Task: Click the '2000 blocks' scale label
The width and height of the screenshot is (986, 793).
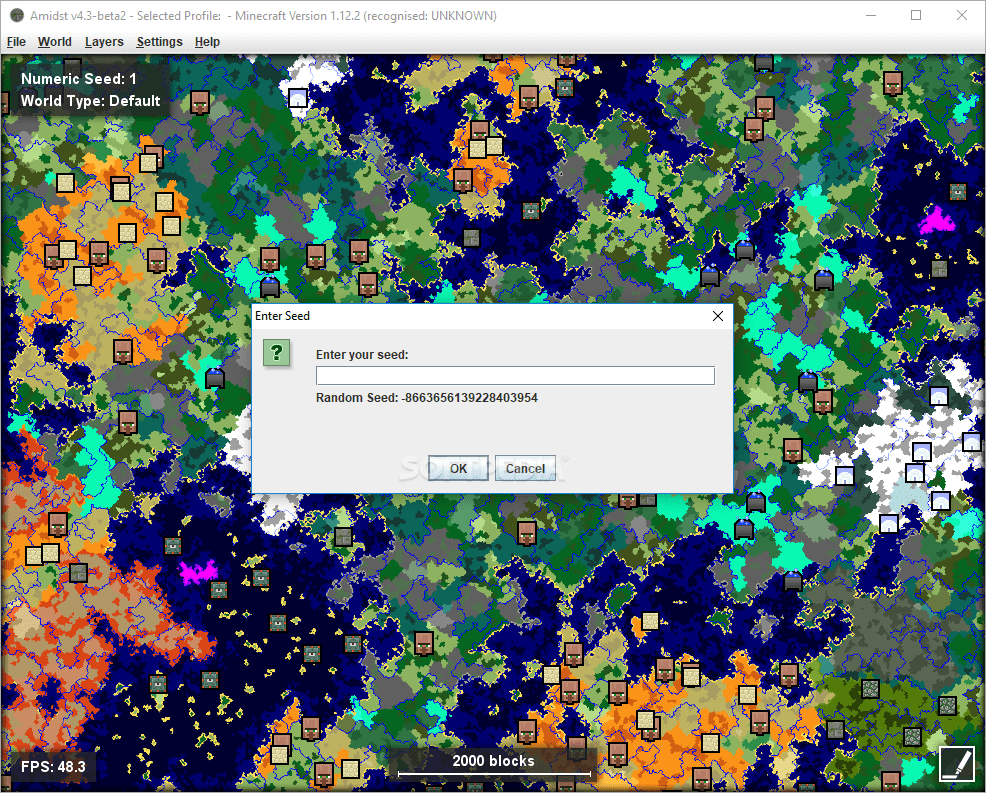Action: (x=494, y=761)
